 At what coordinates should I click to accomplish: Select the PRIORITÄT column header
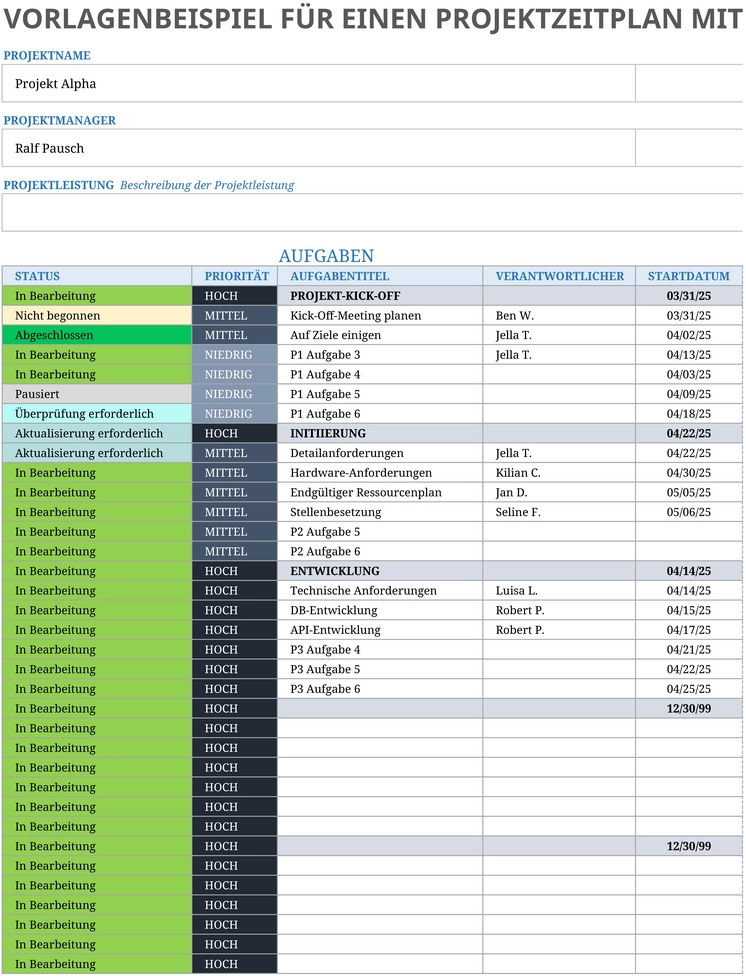coord(235,276)
